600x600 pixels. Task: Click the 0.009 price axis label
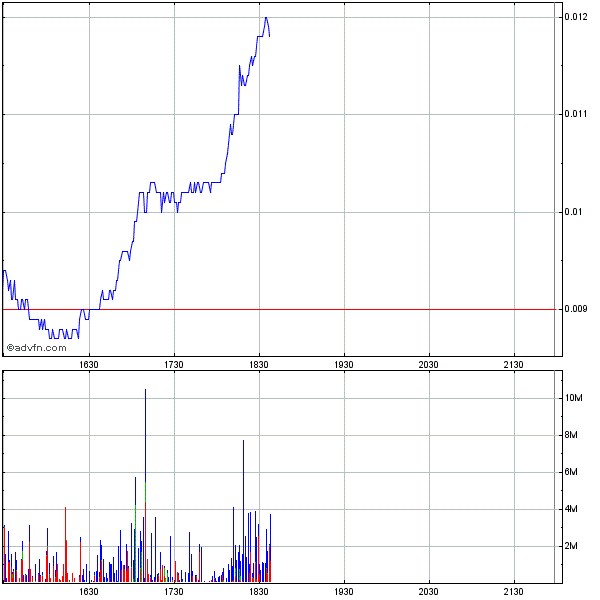[x=576, y=309]
